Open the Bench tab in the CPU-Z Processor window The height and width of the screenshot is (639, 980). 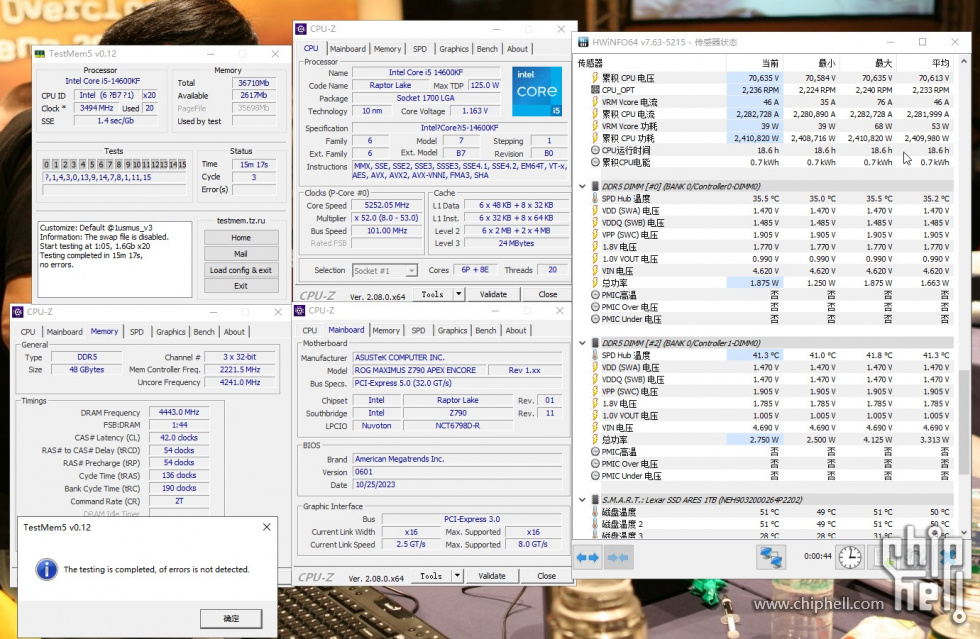tap(487, 49)
